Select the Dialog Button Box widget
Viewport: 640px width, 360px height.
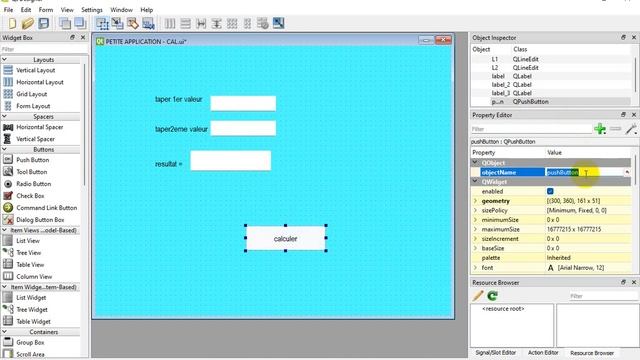click(x=40, y=220)
